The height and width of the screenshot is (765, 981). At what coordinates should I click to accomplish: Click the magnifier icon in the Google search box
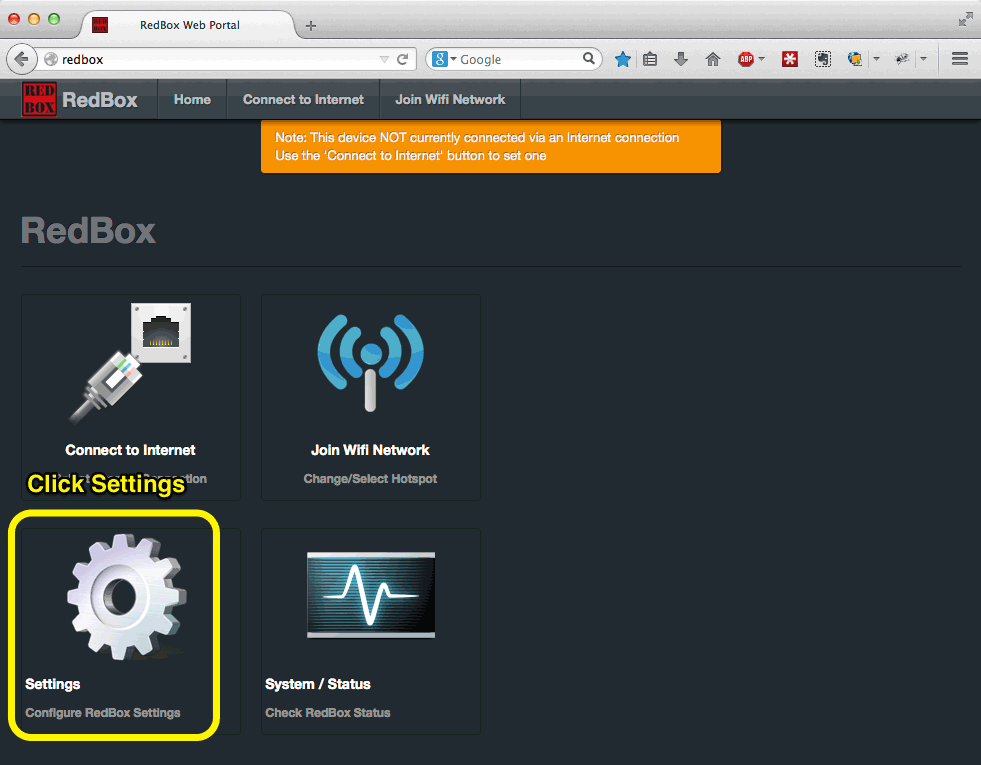[589, 59]
